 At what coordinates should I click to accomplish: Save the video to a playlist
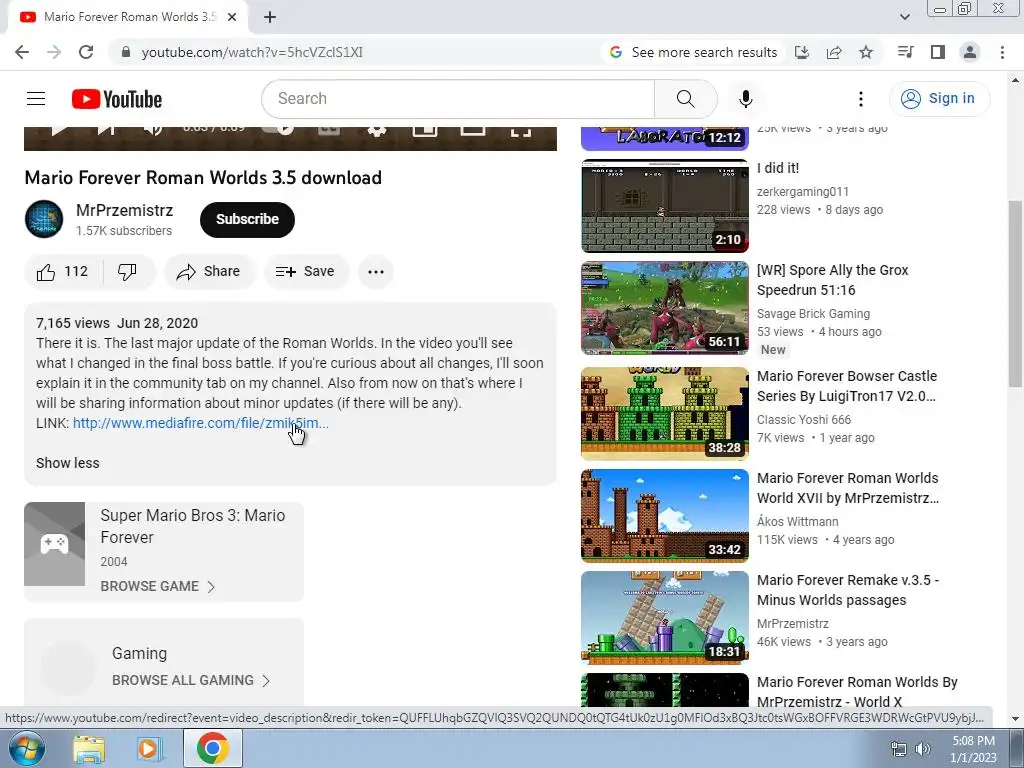pos(306,272)
